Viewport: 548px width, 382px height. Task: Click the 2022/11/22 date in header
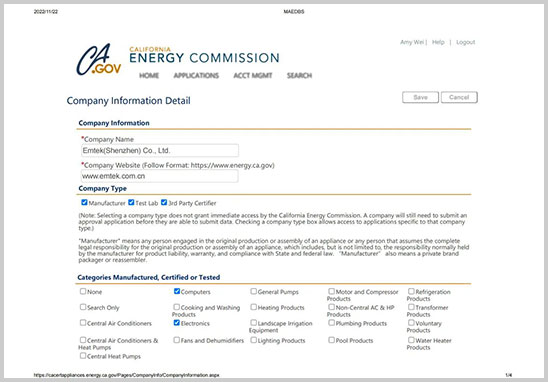[46, 12]
